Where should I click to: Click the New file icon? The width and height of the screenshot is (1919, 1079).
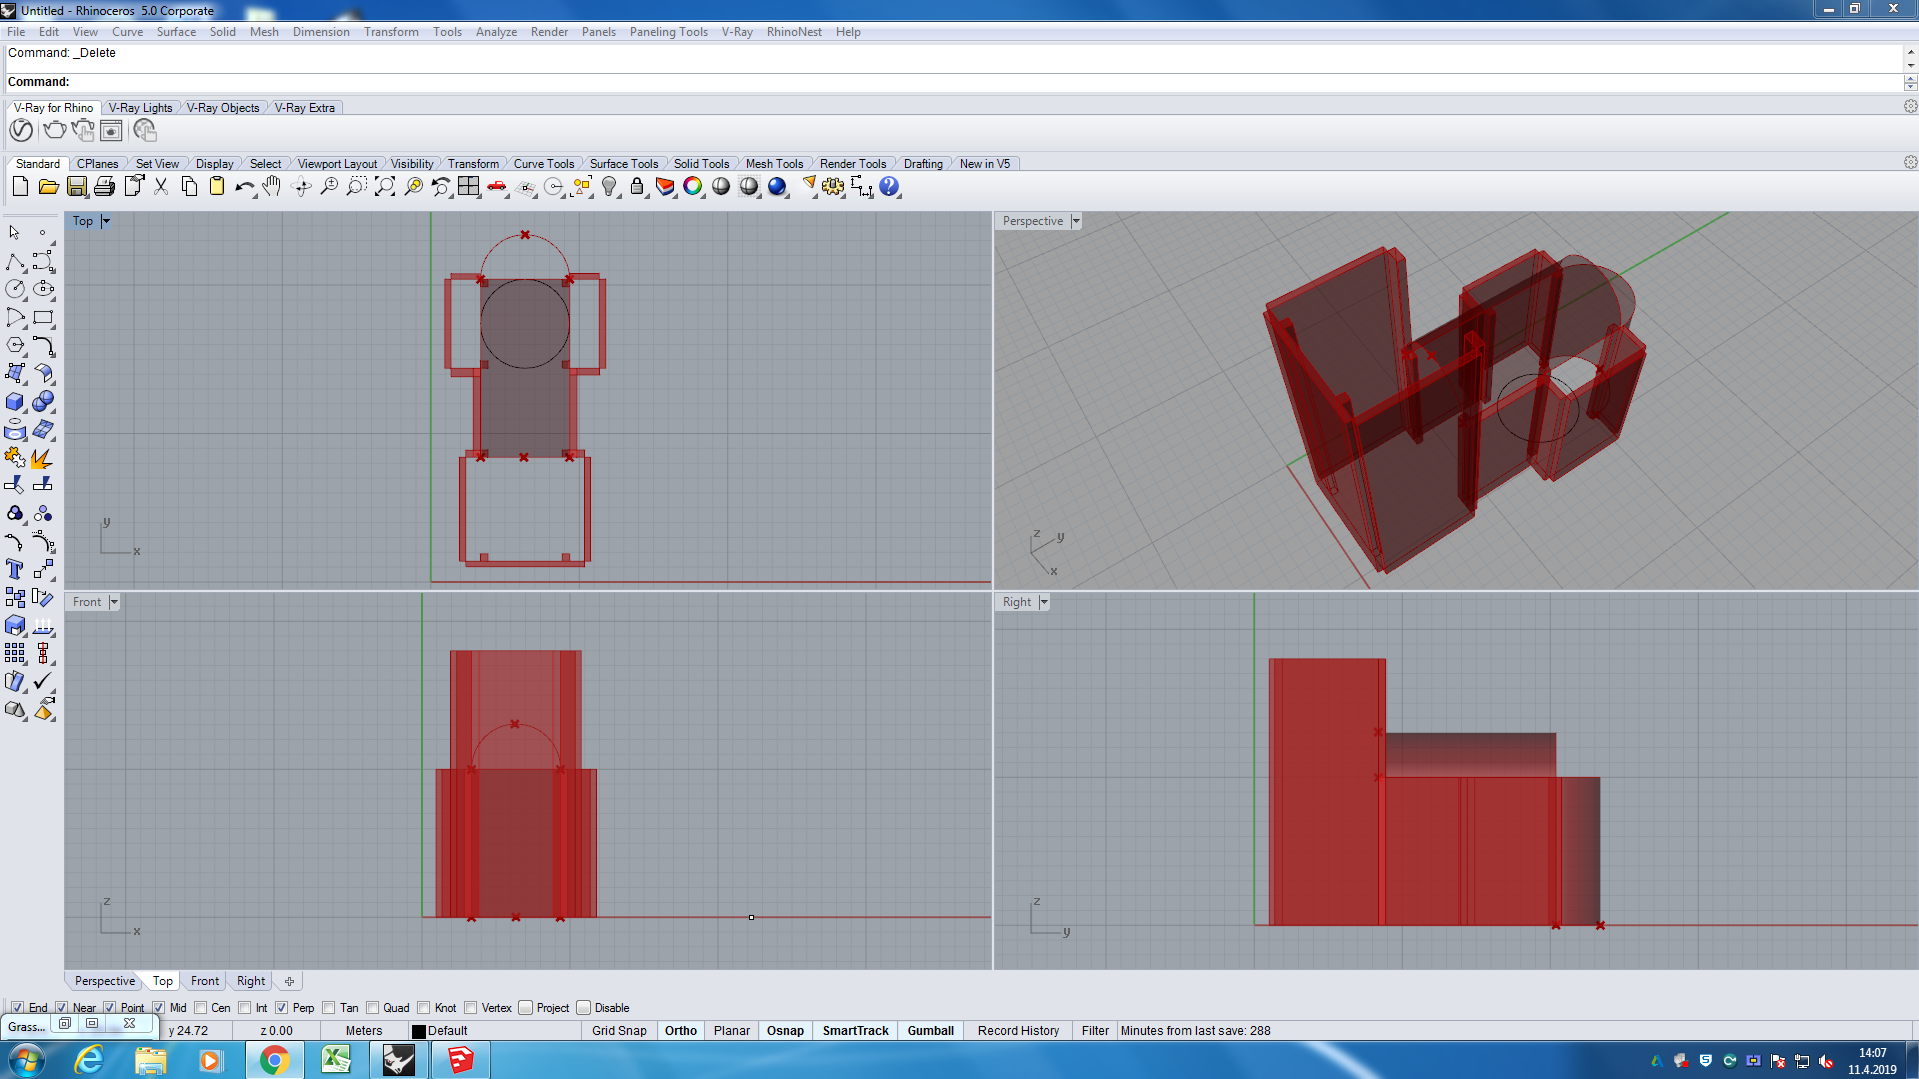pyautogui.click(x=20, y=187)
